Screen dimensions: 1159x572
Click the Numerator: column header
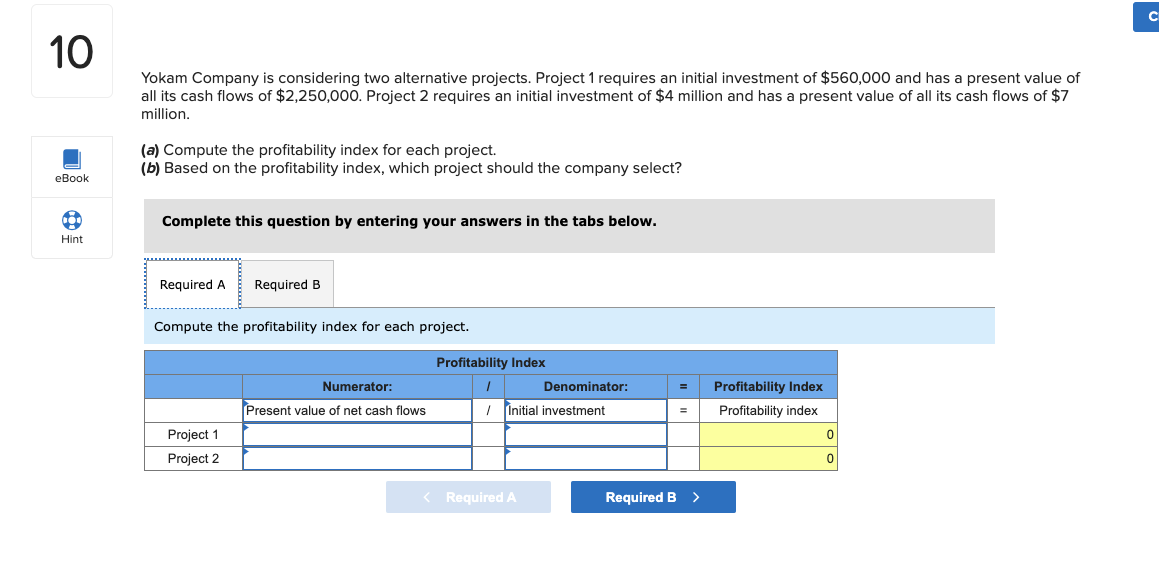pyautogui.click(x=357, y=387)
